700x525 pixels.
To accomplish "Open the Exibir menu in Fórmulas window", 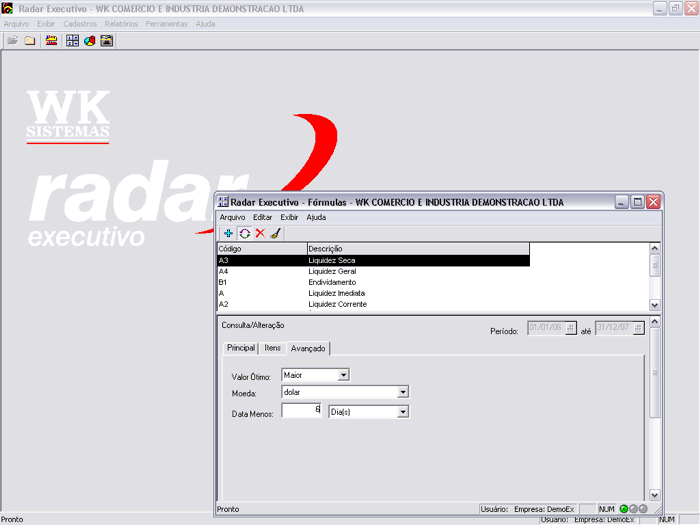I will [289, 217].
